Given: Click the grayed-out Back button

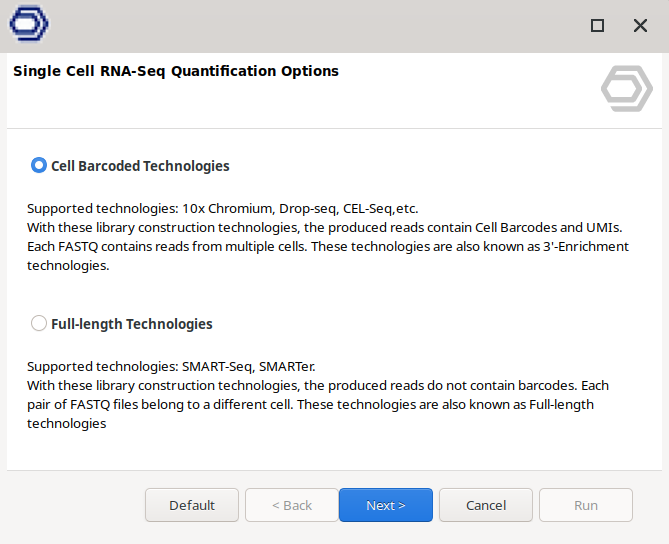Looking at the screenshot, I should pyautogui.click(x=292, y=505).
